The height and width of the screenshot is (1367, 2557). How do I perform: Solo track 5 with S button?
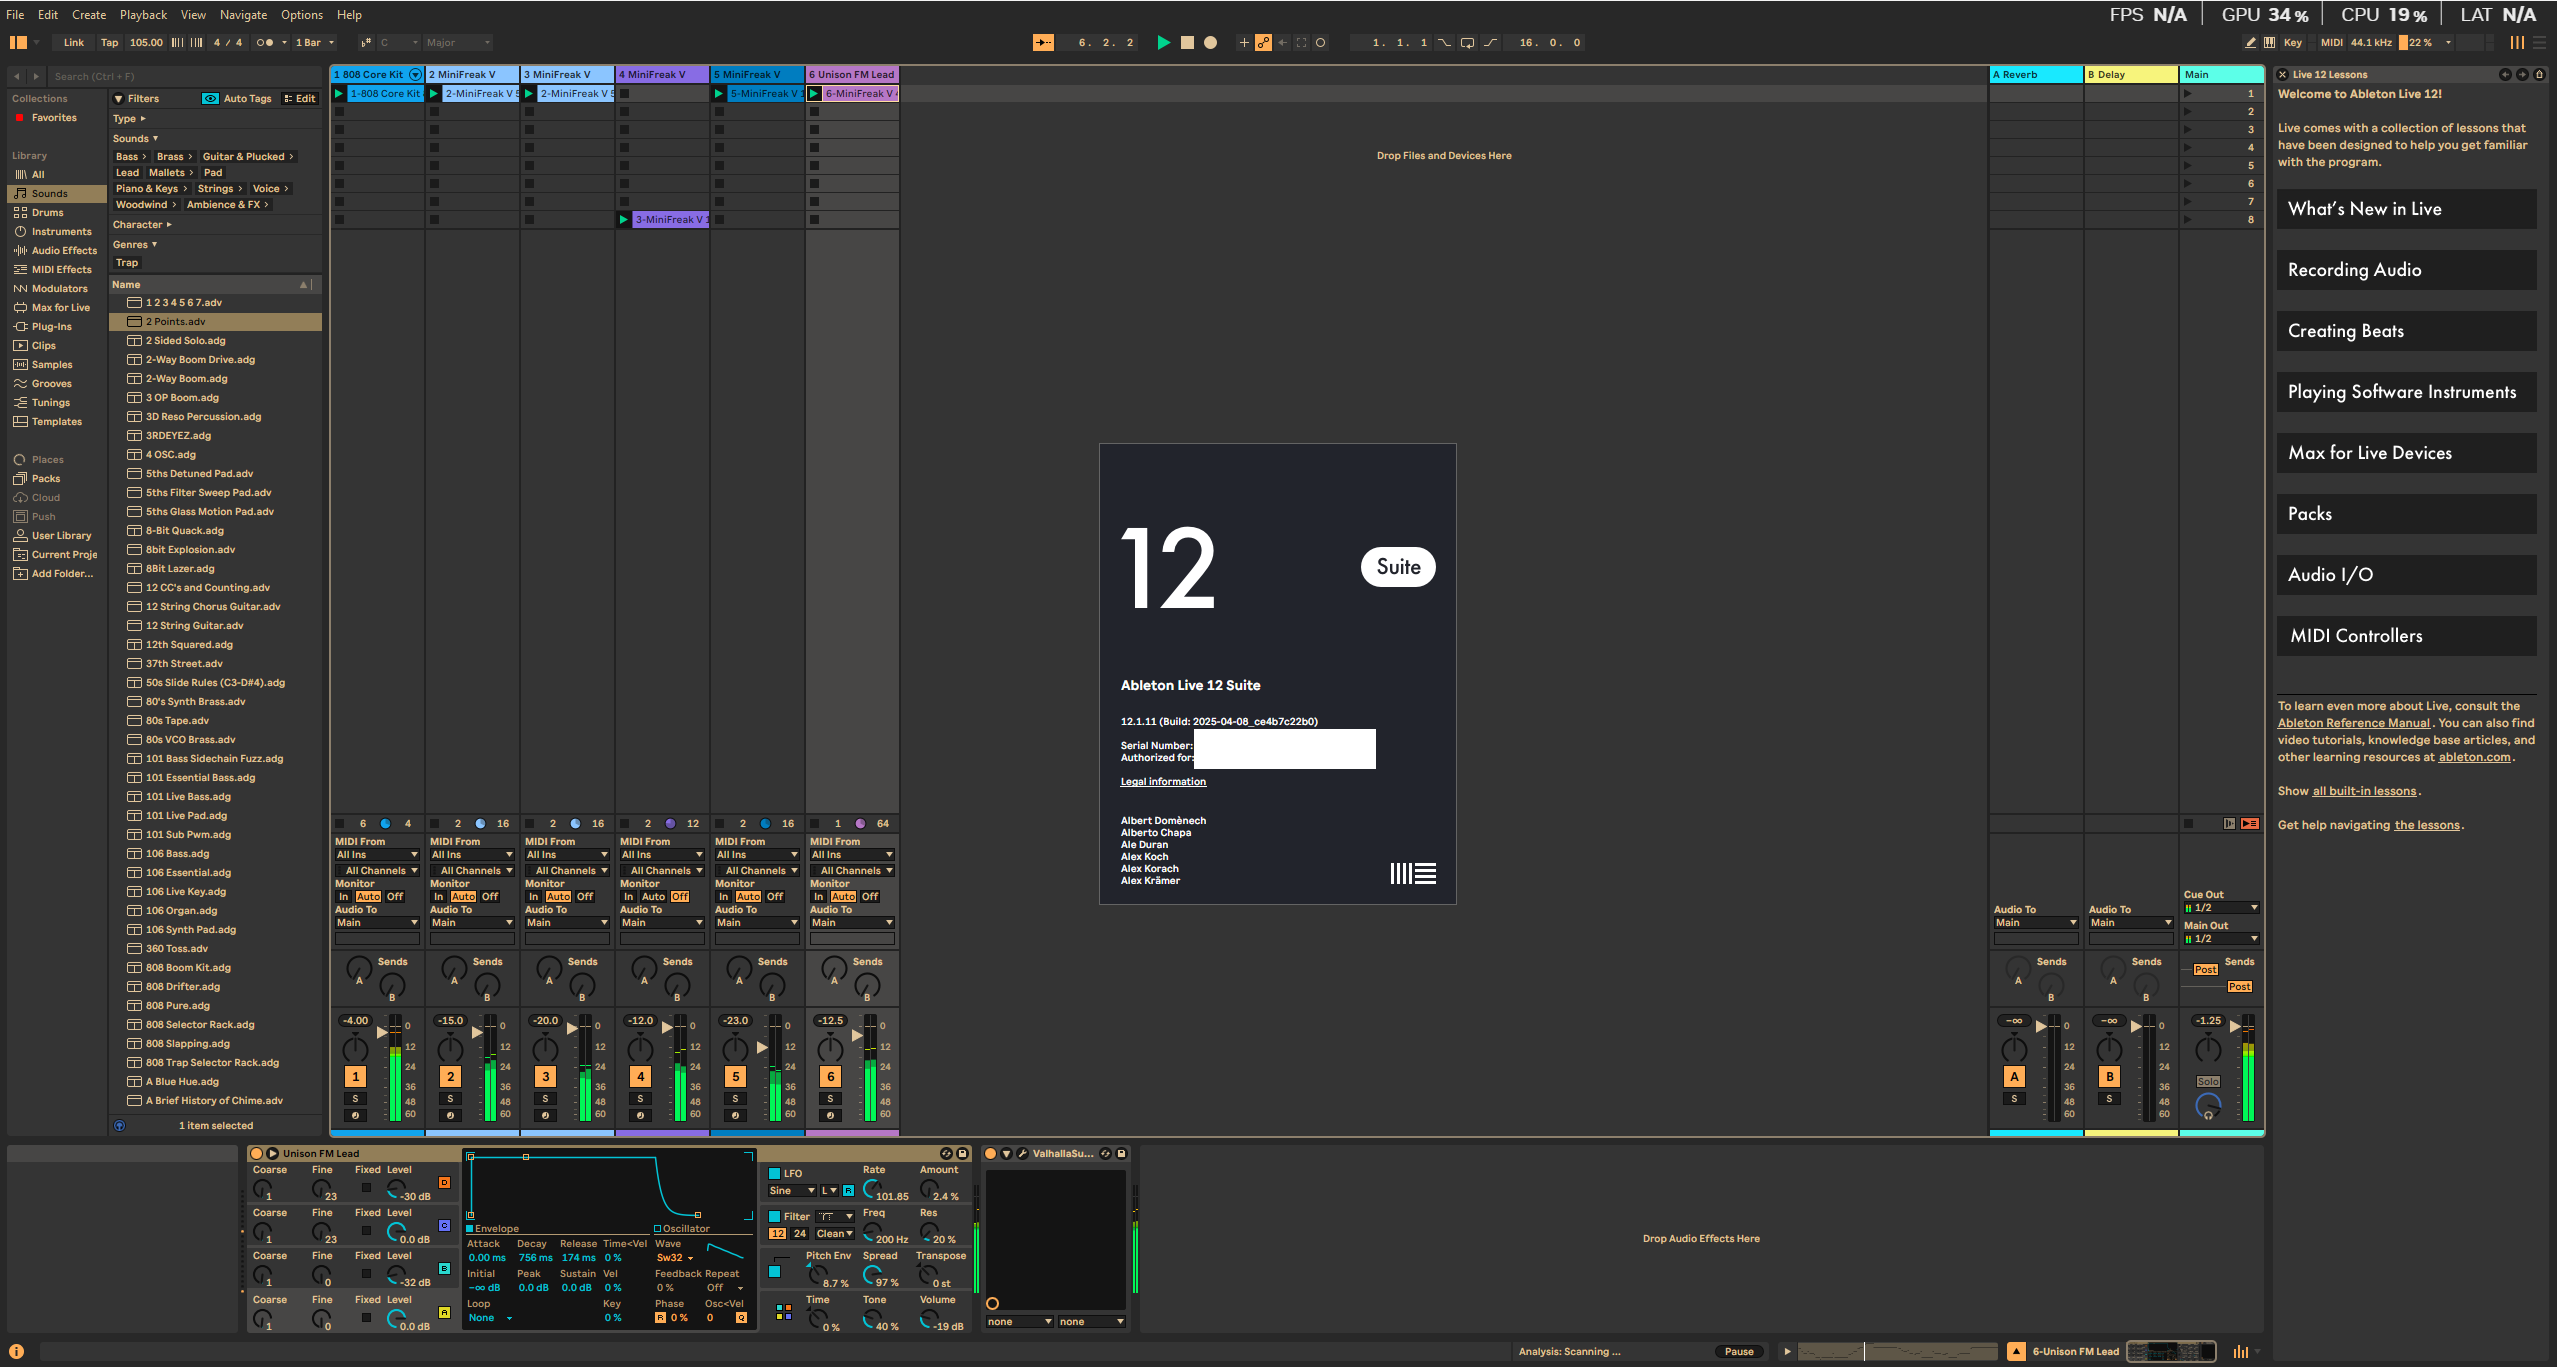click(x=735, y=1099)
